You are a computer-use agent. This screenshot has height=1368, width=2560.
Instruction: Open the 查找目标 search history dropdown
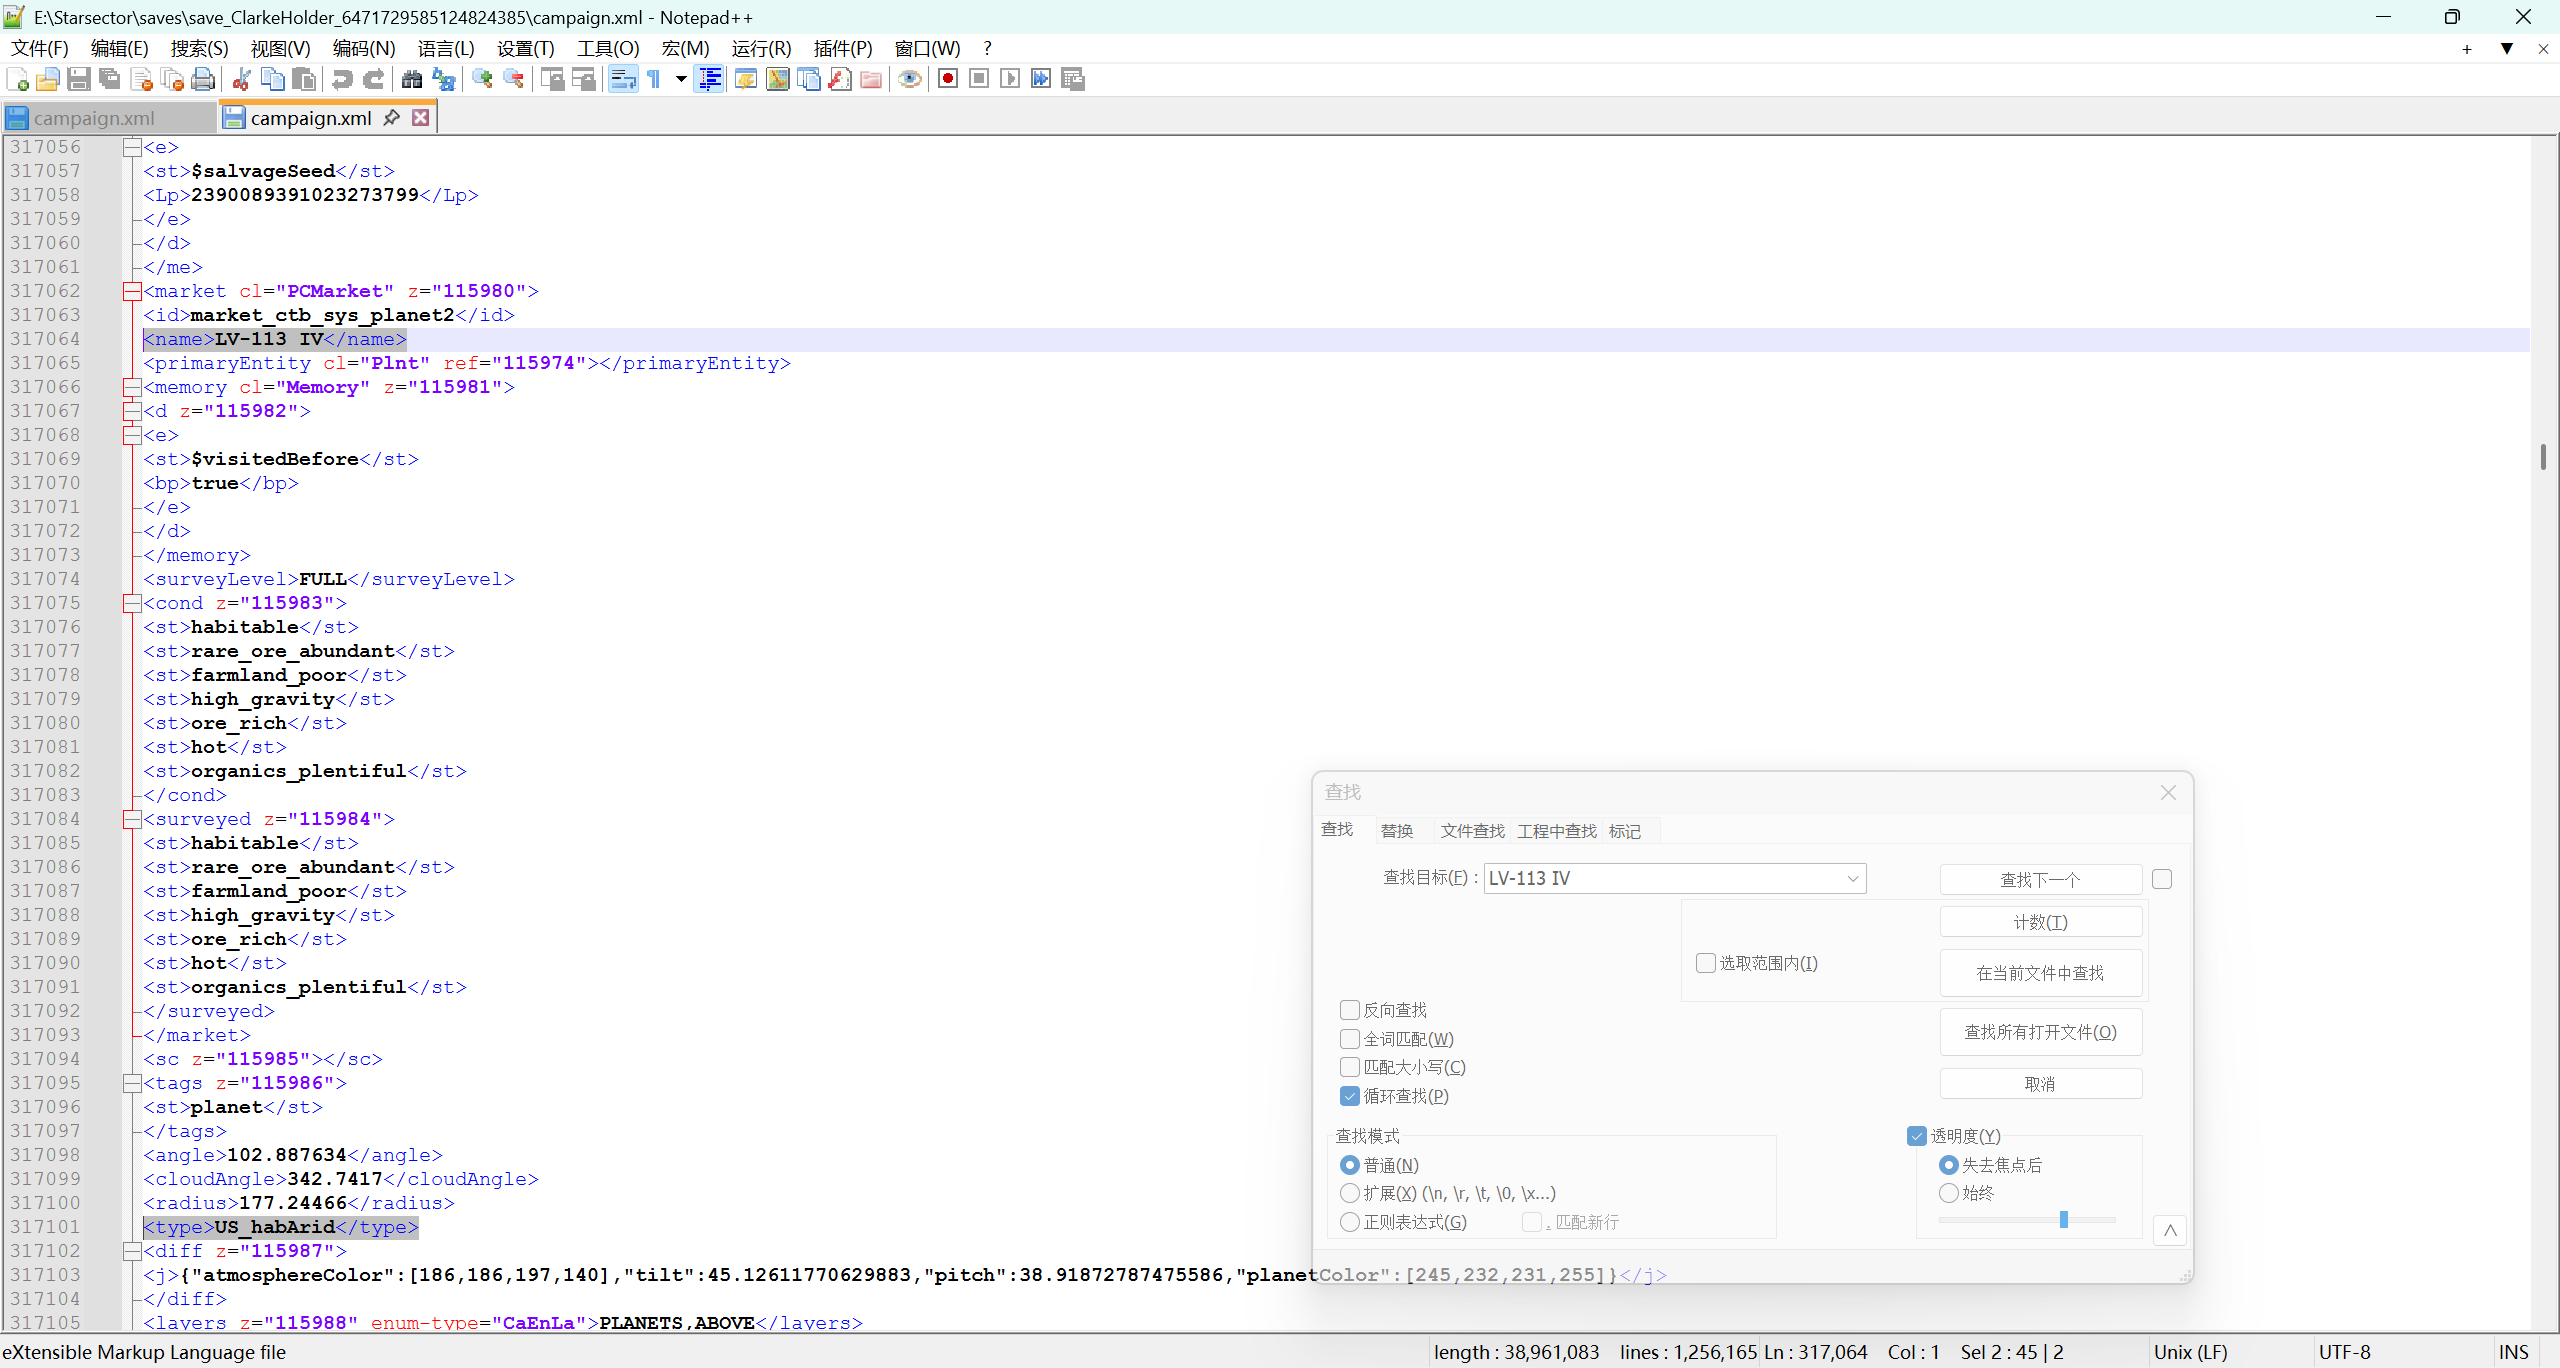(x=1852, y=879)
